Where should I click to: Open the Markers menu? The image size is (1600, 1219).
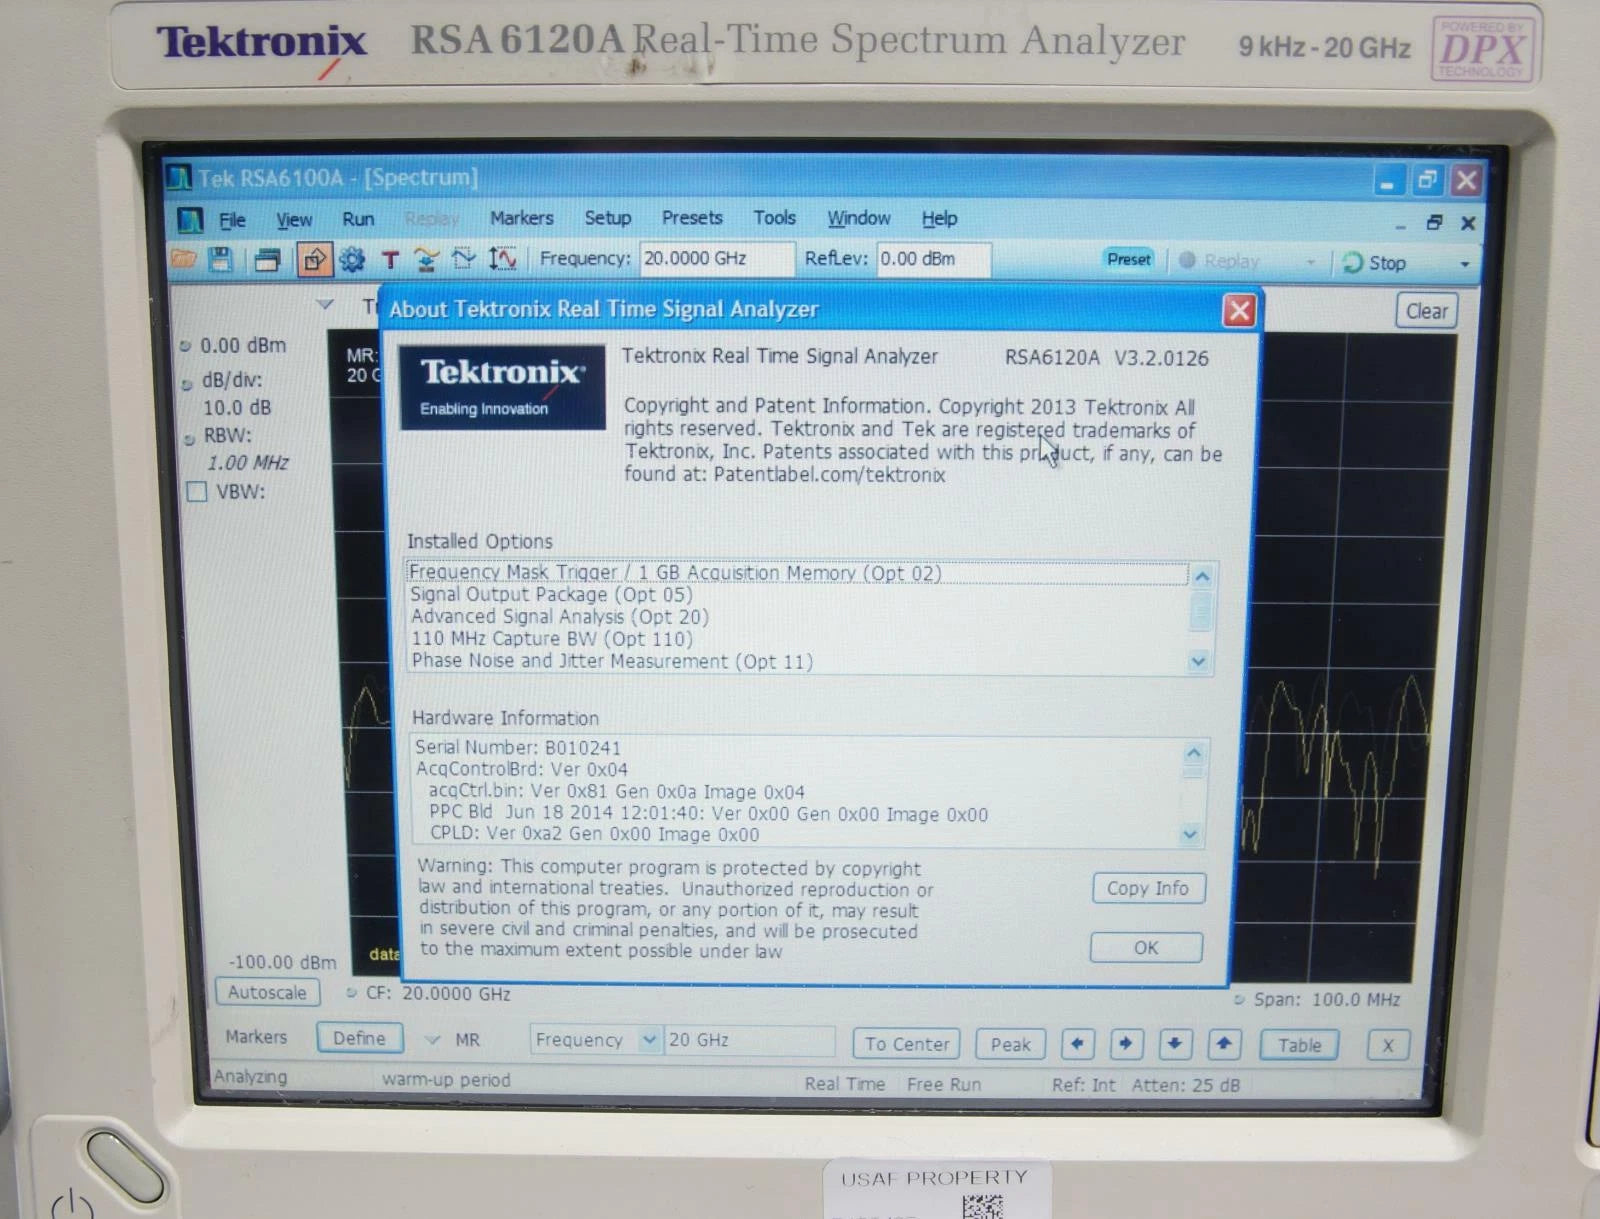(521, 218)
